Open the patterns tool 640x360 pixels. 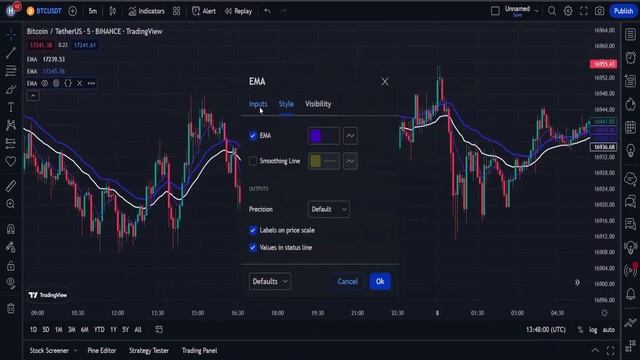coord(11,125)
